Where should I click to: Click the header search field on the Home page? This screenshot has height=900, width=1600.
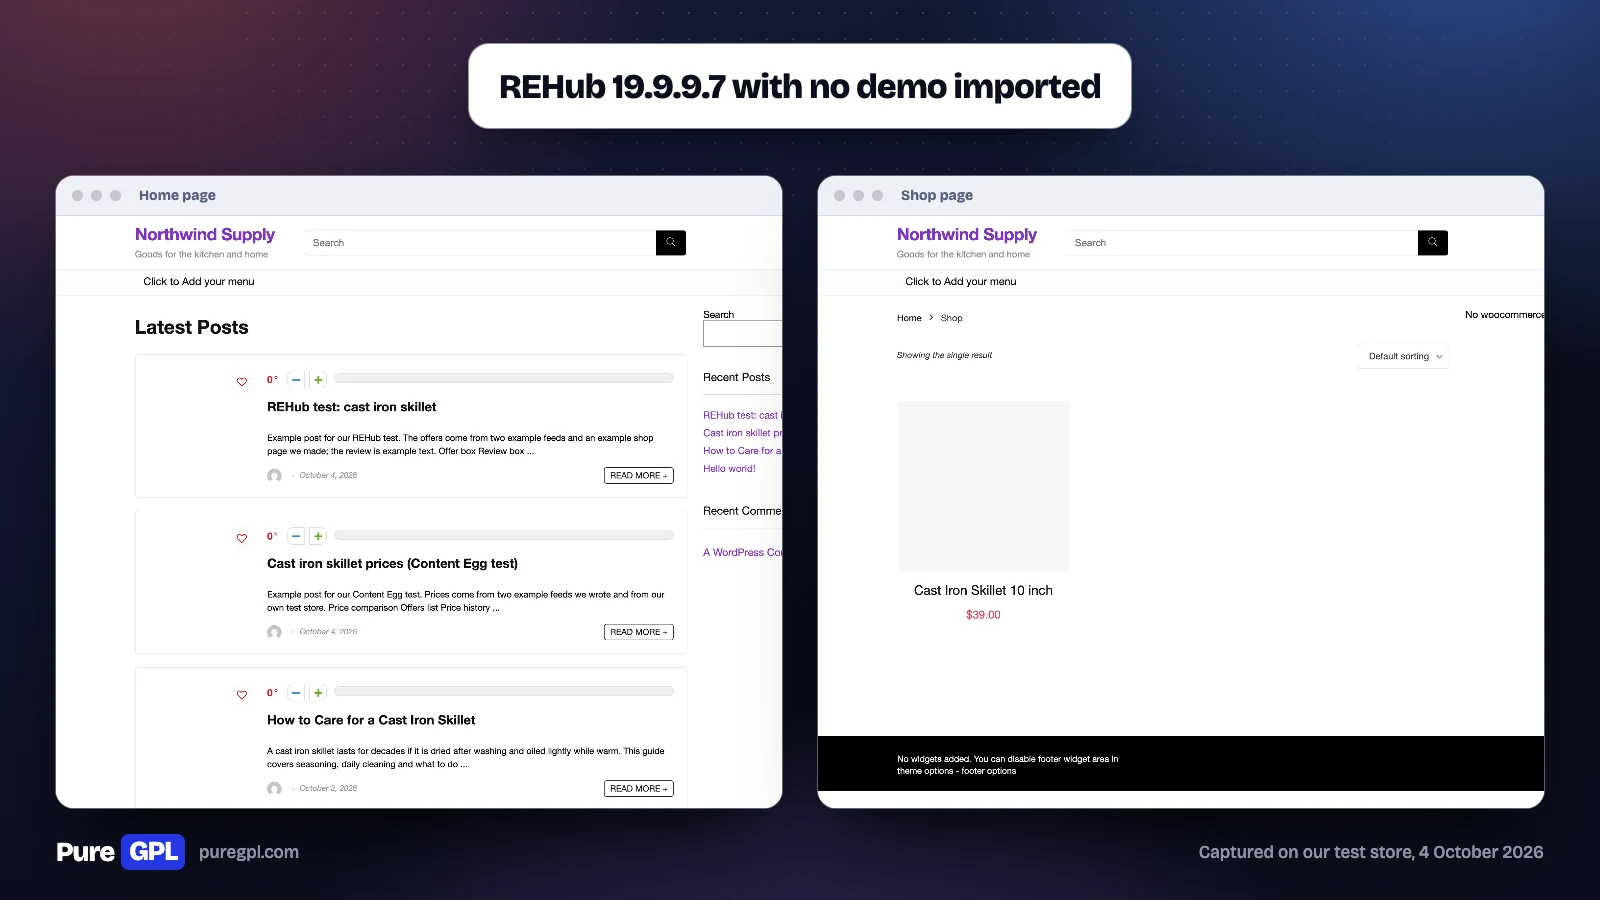(x=481, y=242)
